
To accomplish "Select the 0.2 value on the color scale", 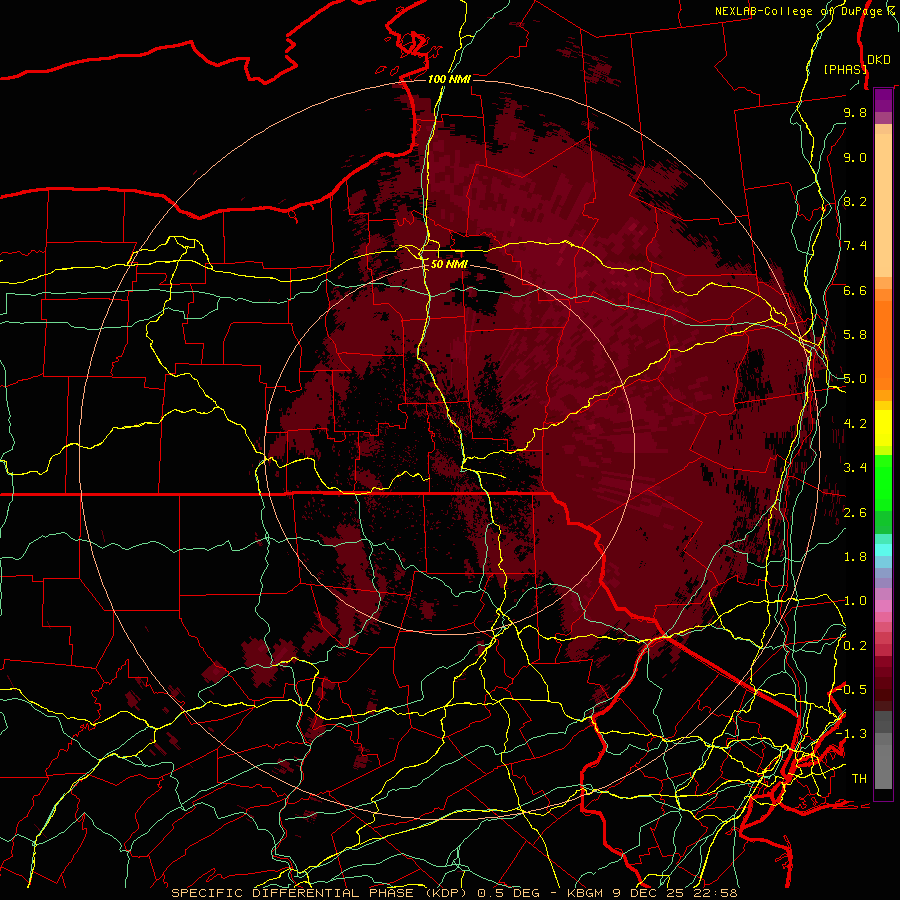I will pos(855,646).
